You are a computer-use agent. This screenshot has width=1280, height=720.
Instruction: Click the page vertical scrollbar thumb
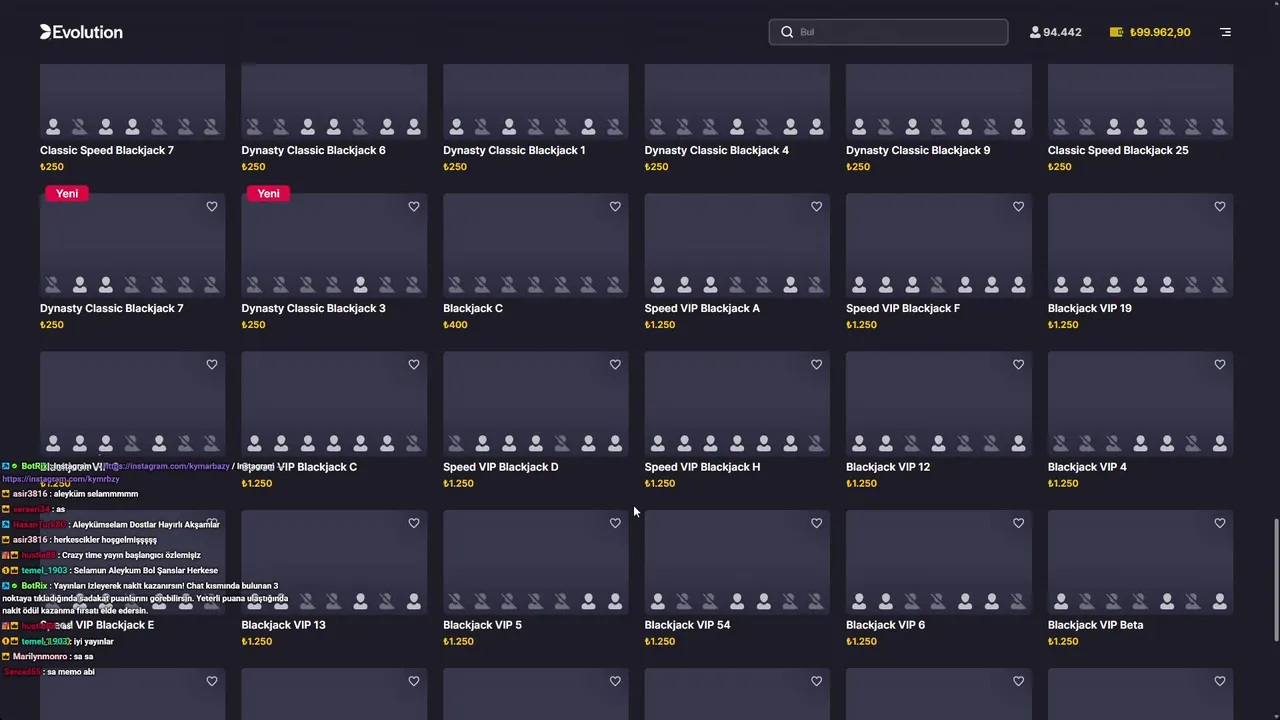pyautogui.click(x=1276, y=581)
